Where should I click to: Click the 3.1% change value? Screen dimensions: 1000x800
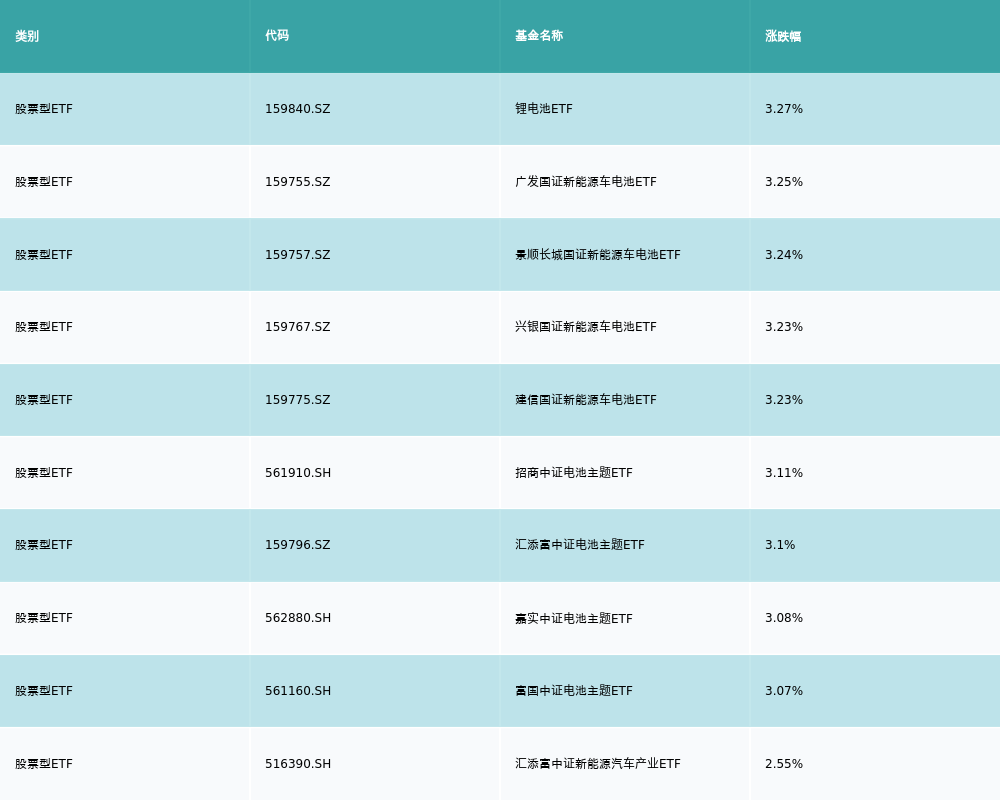click(780, 545)
